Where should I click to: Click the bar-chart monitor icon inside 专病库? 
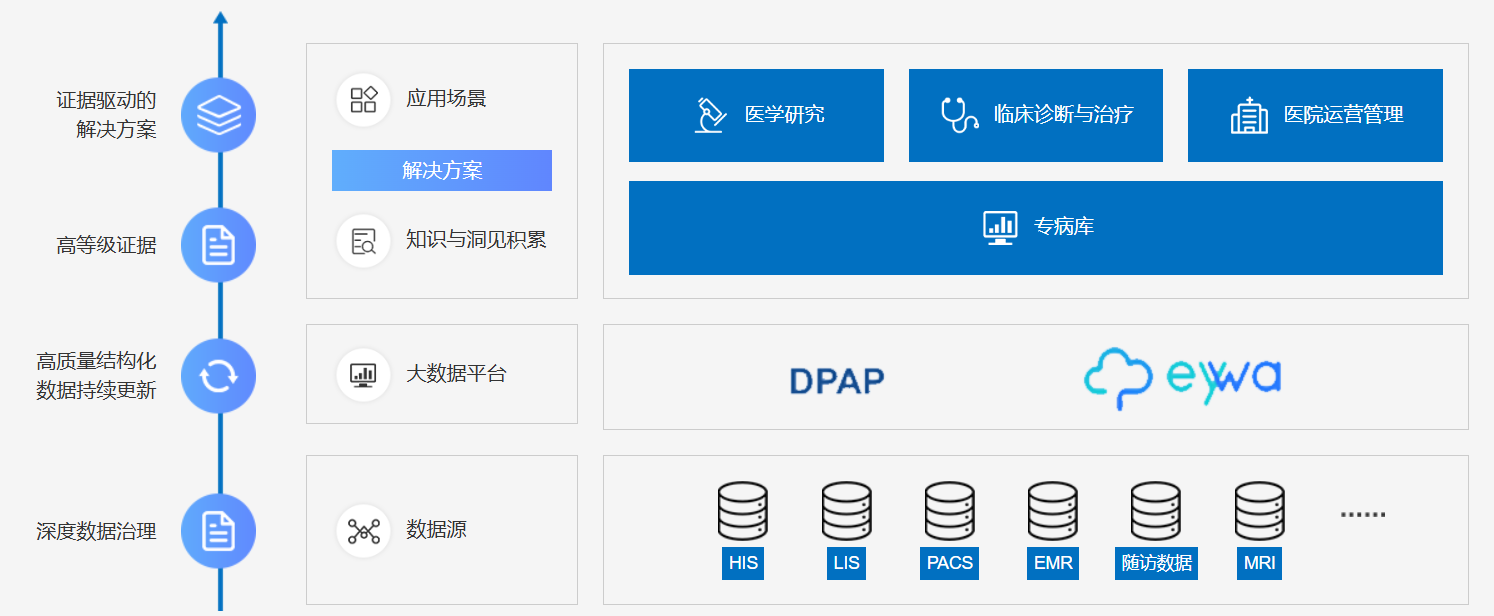998,227
